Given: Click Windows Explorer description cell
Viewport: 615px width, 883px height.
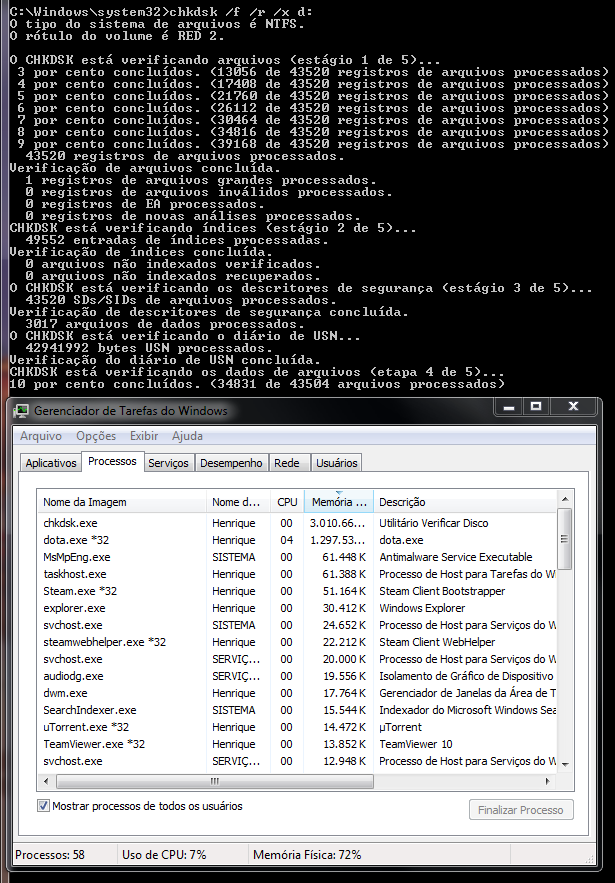Looking at the screenshot, I should [x=422, y=608].
